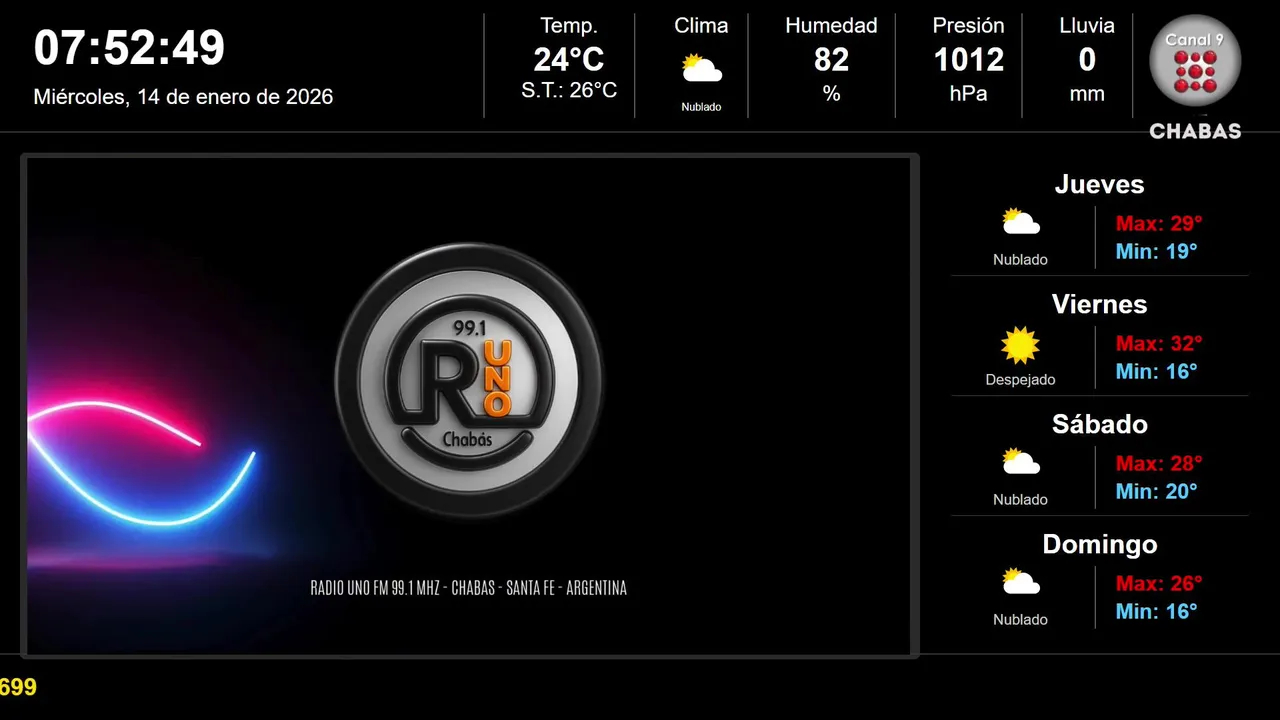Click the Lluvia heading
Screen dimensions: 1280x720
pos(1087,26)
